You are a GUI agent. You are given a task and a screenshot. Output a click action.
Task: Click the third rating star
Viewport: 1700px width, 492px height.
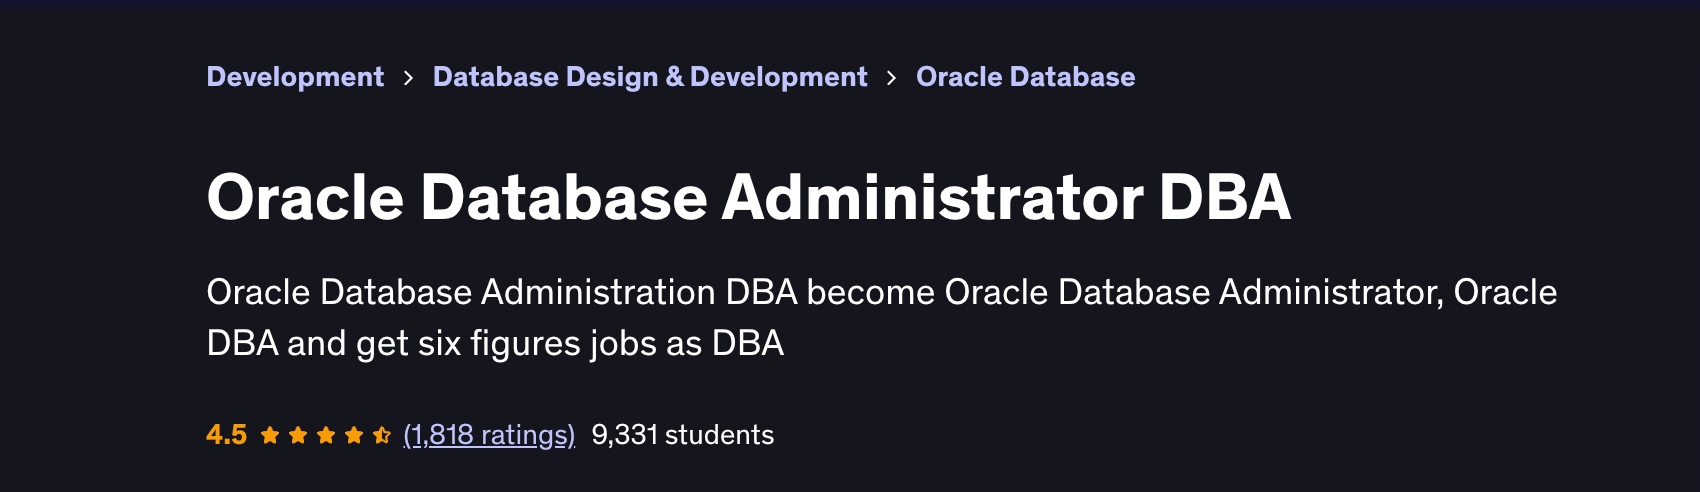click(326, 435)
